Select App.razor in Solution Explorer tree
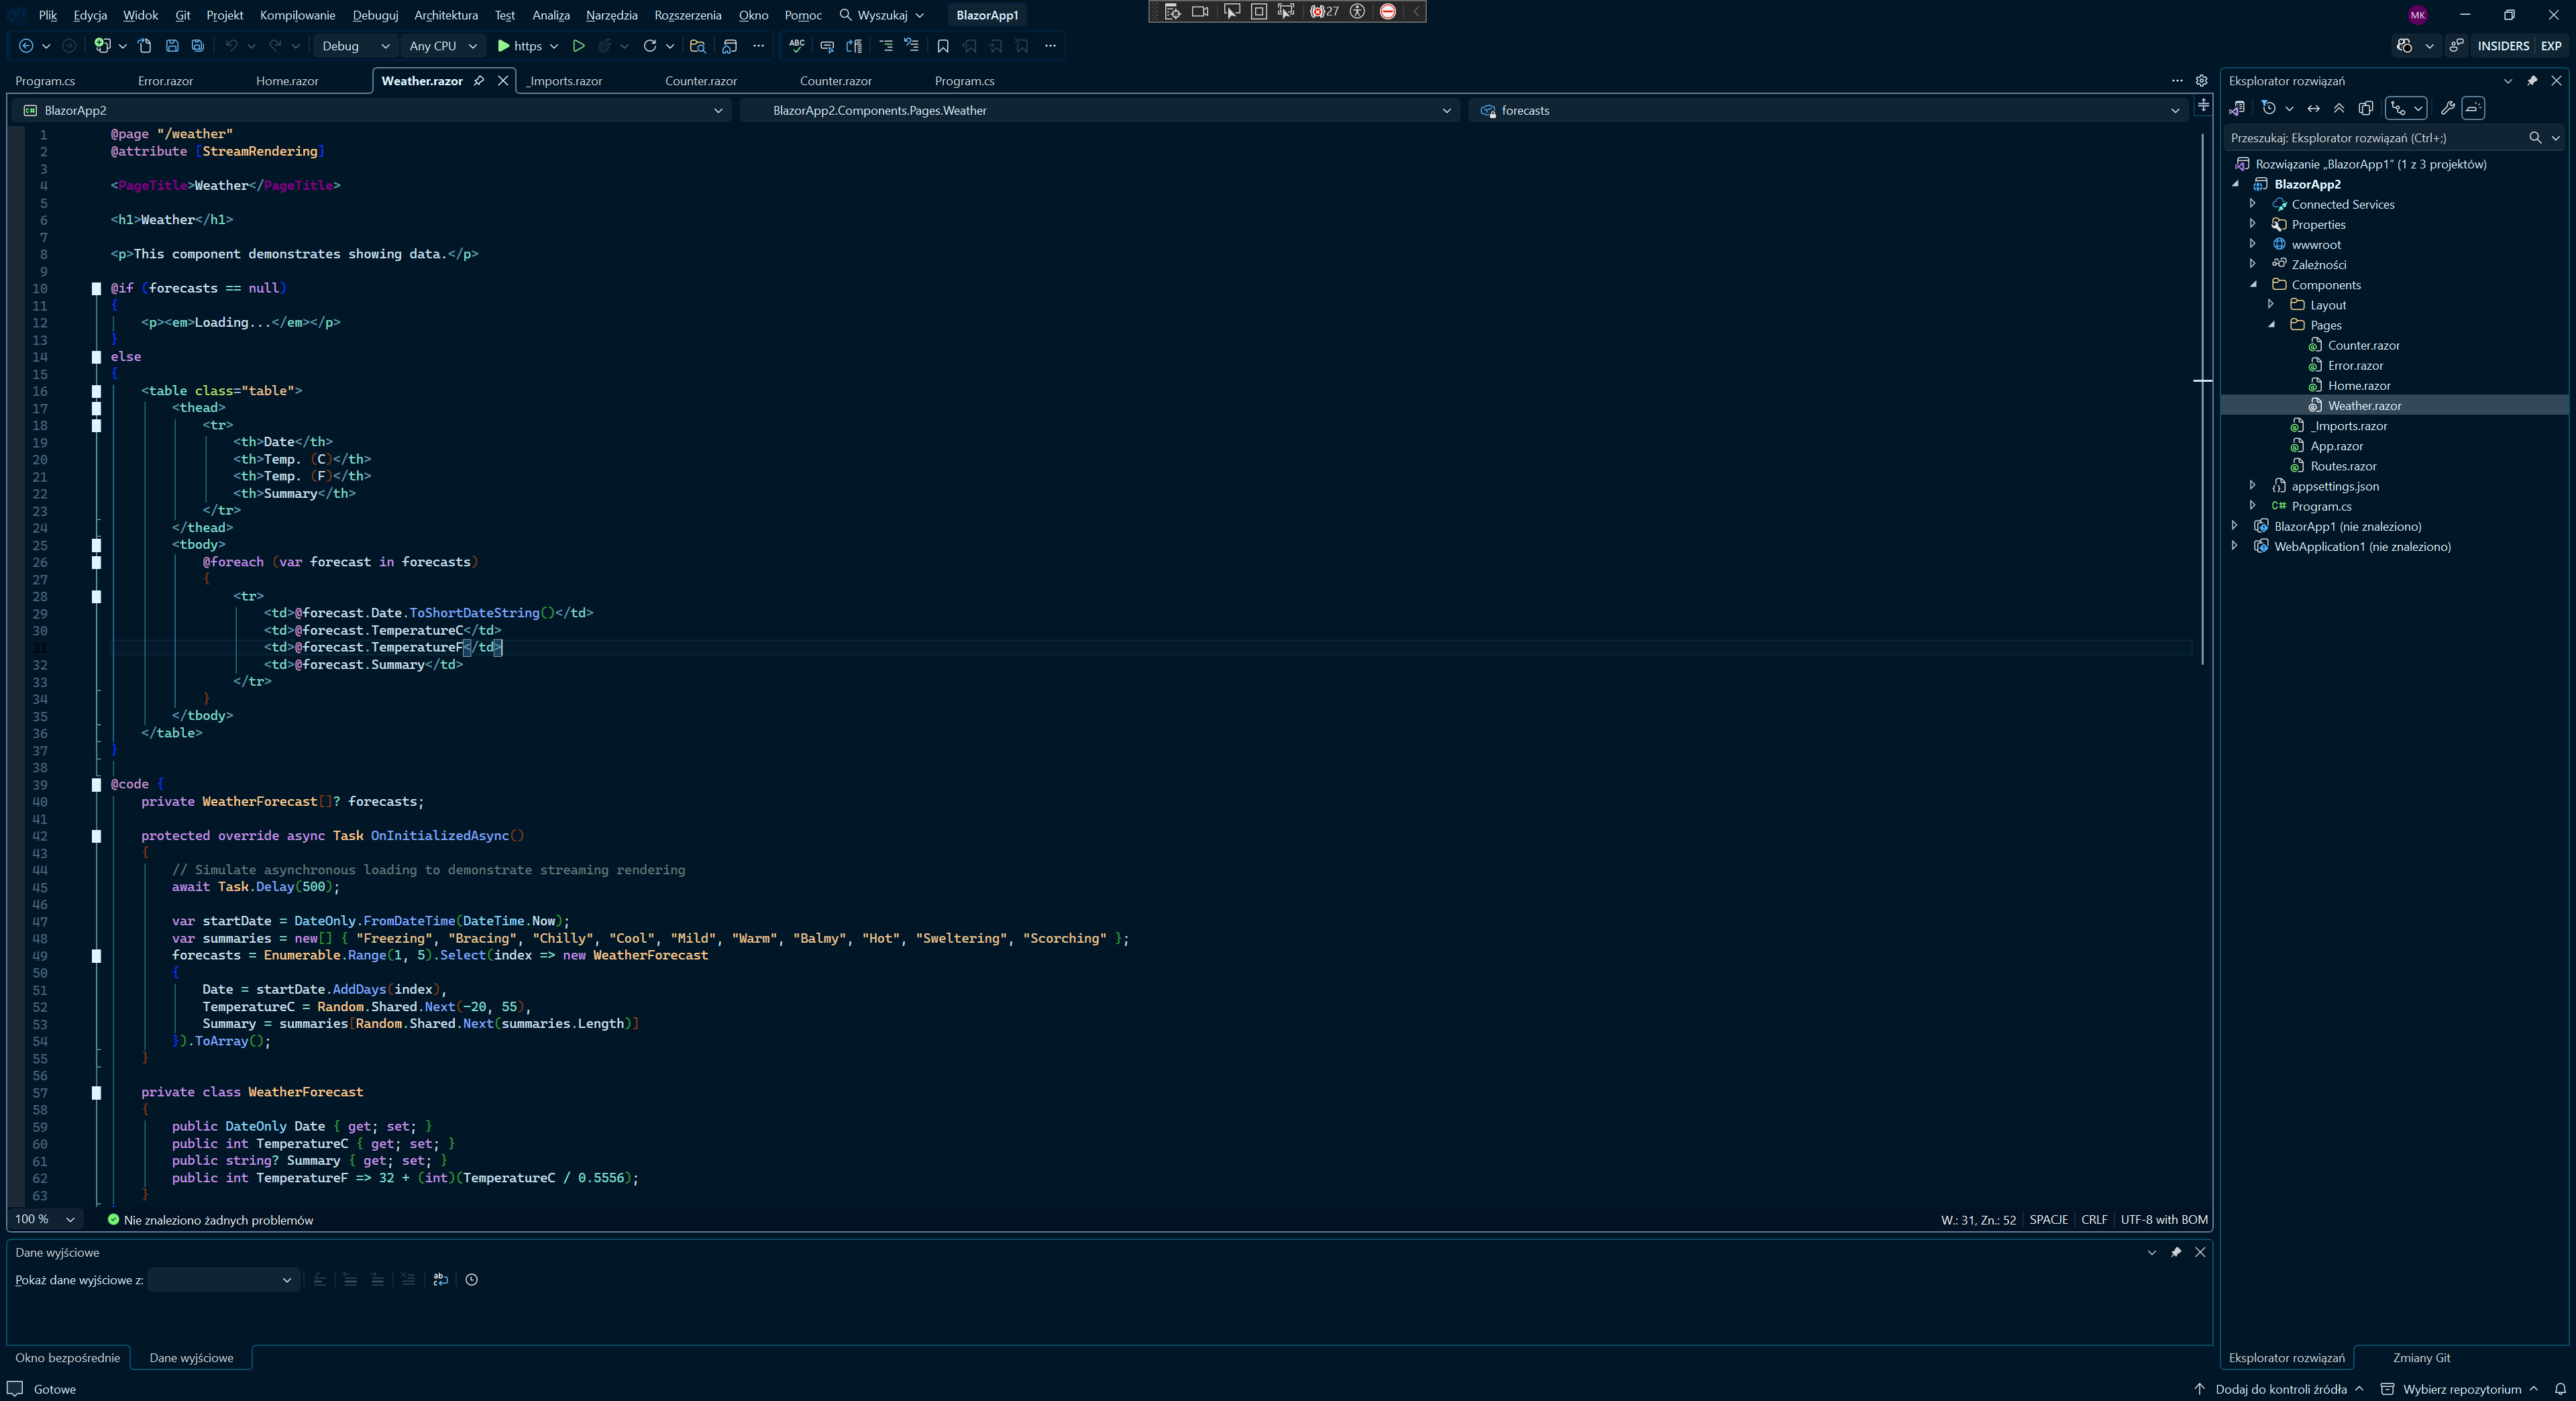The width and height of the screenshot is (2576, 1401). point(2336,446)
